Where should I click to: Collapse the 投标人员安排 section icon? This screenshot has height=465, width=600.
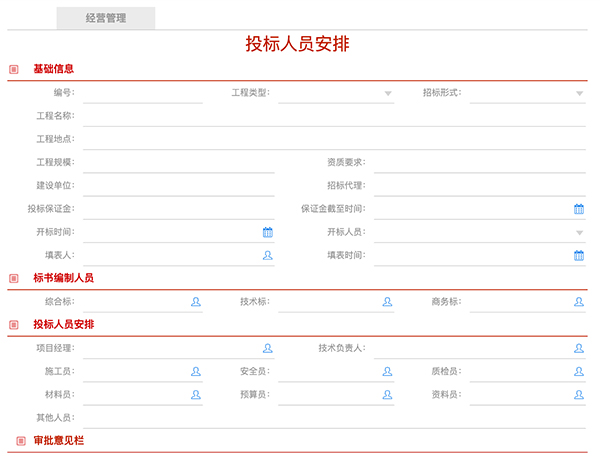pyautogui.click(x=14, y=325)
